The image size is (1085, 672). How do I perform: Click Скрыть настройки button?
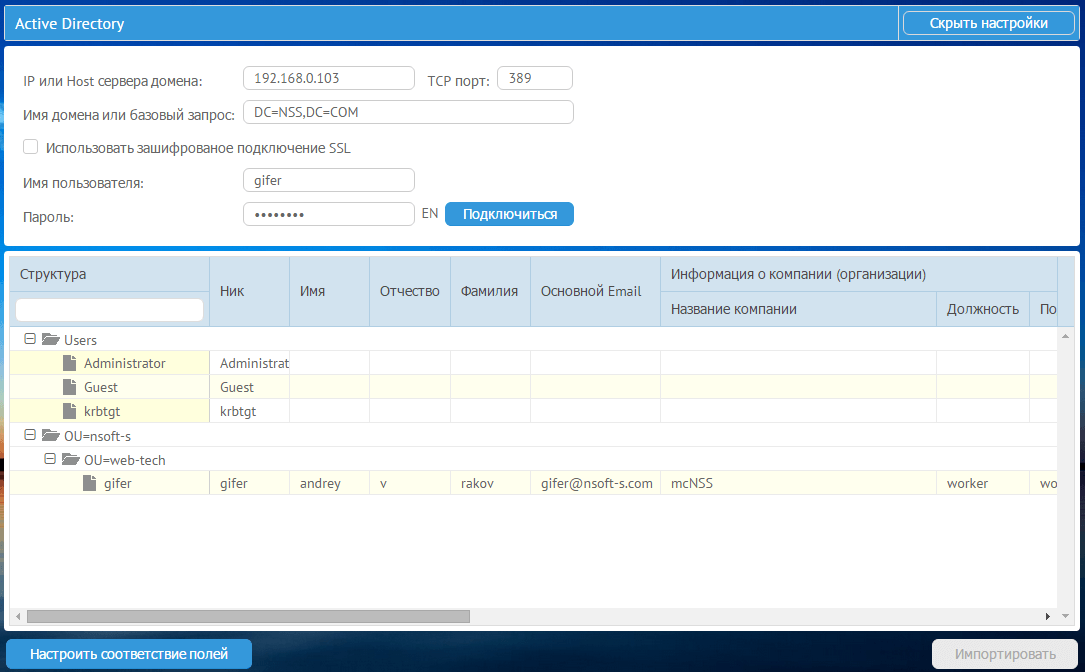(x=989, y=23)
